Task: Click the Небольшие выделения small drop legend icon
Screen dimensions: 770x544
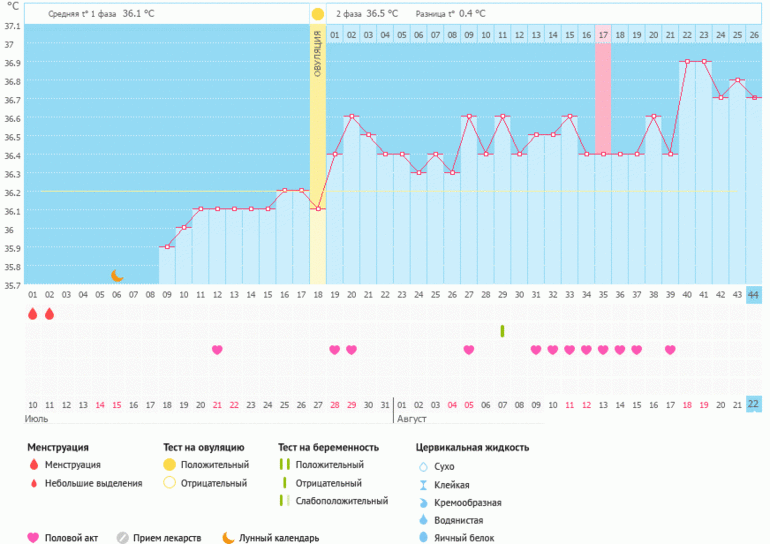Action: pos(33,483)
